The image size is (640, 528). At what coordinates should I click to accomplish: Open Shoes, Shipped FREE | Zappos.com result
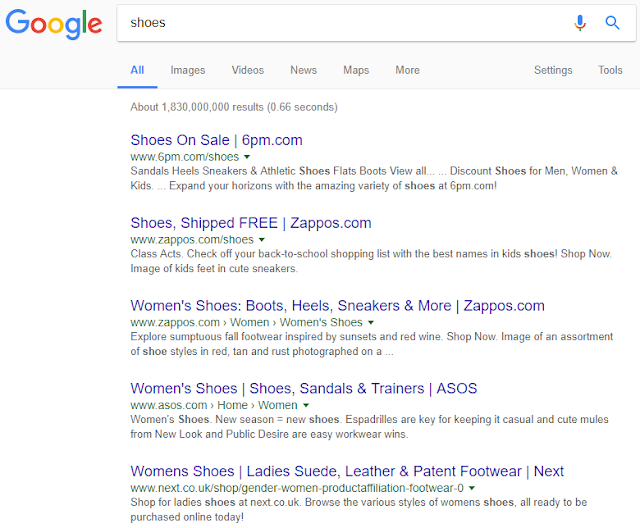[x=251, y=223]
